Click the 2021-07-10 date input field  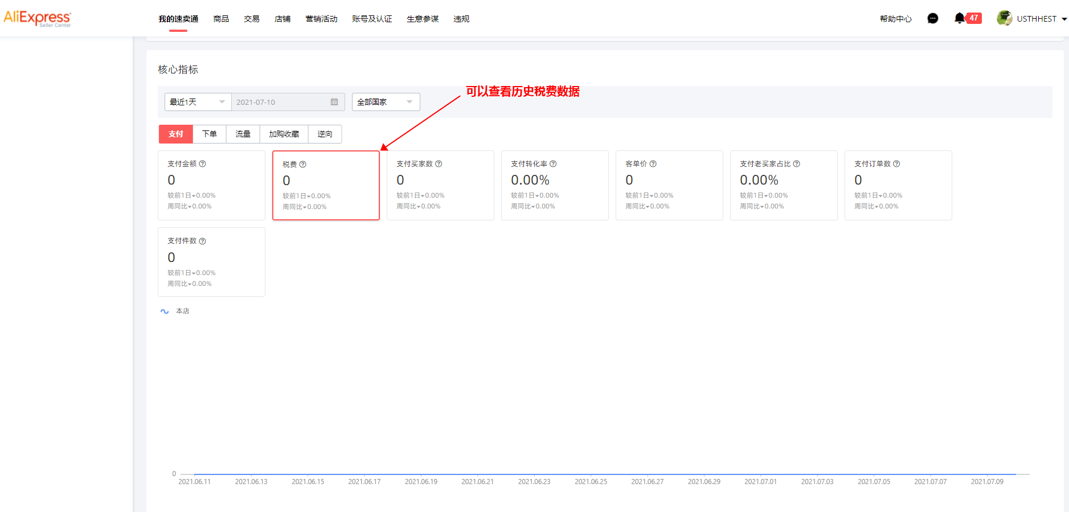tap(280, 102)
